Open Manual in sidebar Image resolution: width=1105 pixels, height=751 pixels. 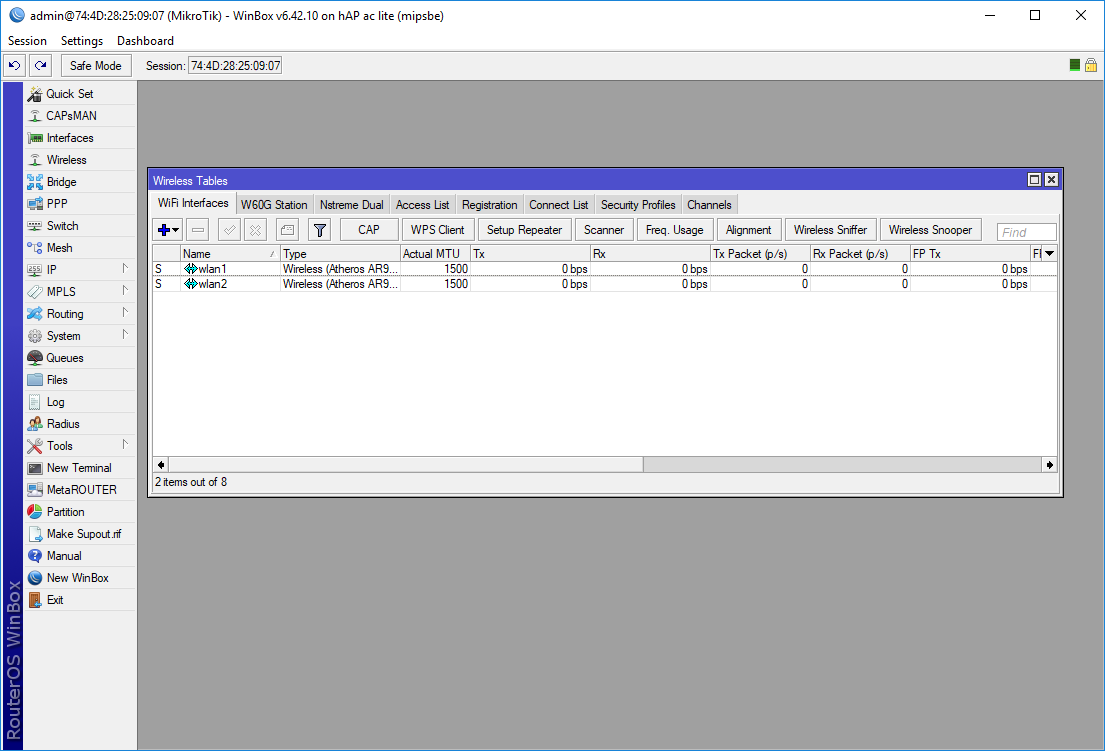pos(80,555)
